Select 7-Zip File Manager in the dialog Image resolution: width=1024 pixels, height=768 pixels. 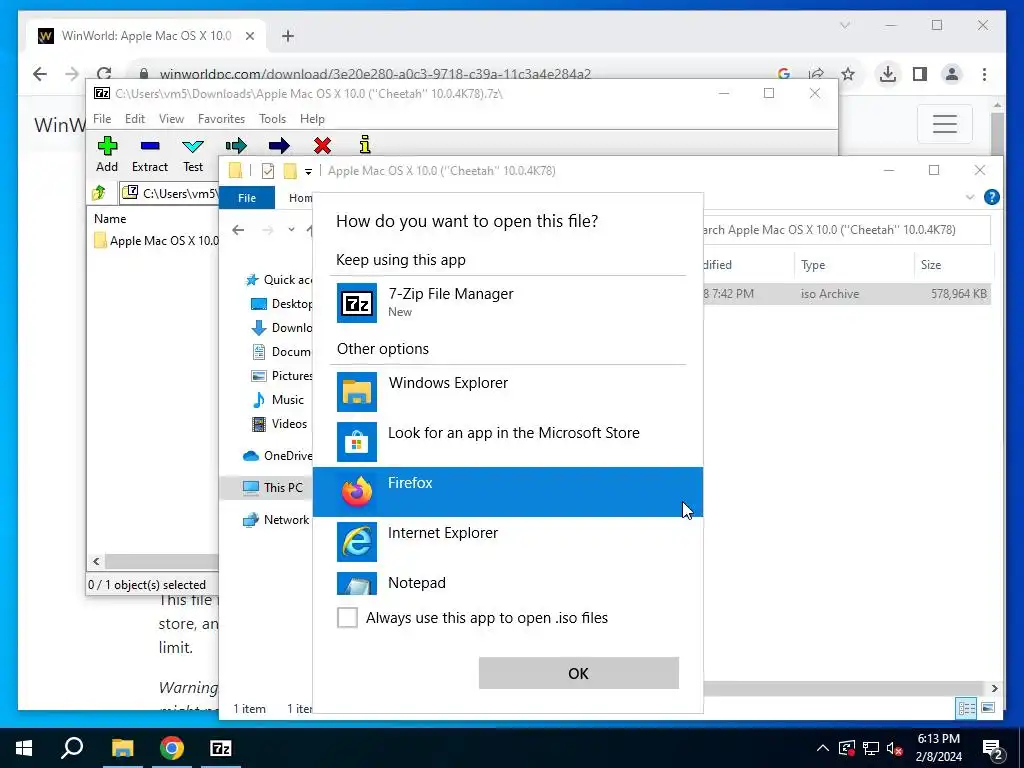(x=508, y=302)
